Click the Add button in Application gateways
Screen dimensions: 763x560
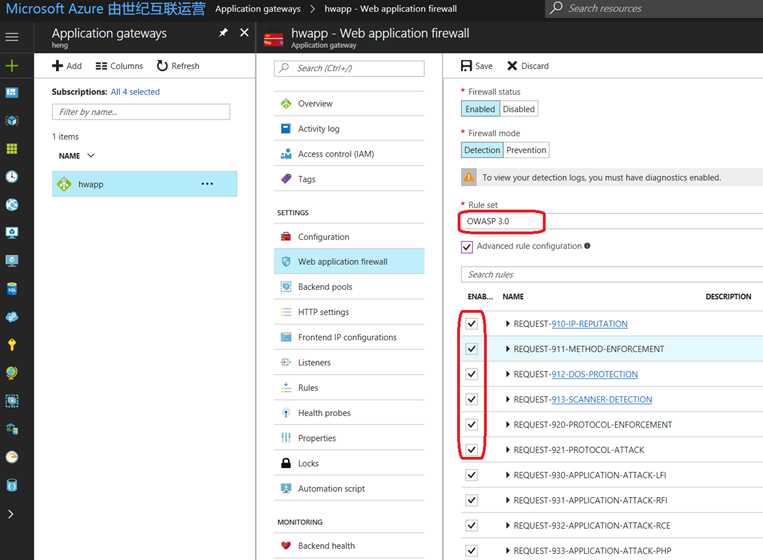[x=67, y=66]
